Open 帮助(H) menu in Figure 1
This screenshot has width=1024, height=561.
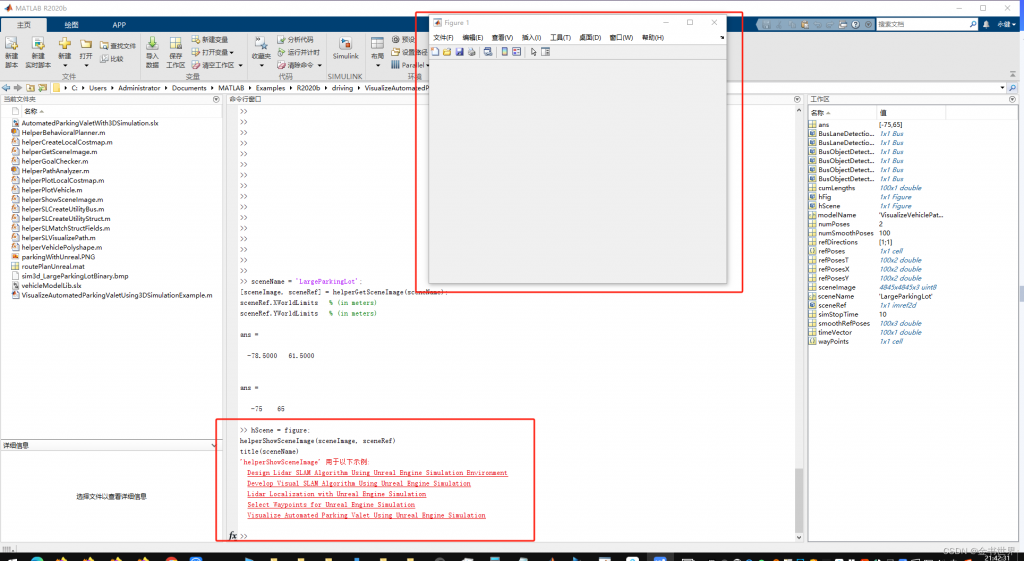point(652,38)
